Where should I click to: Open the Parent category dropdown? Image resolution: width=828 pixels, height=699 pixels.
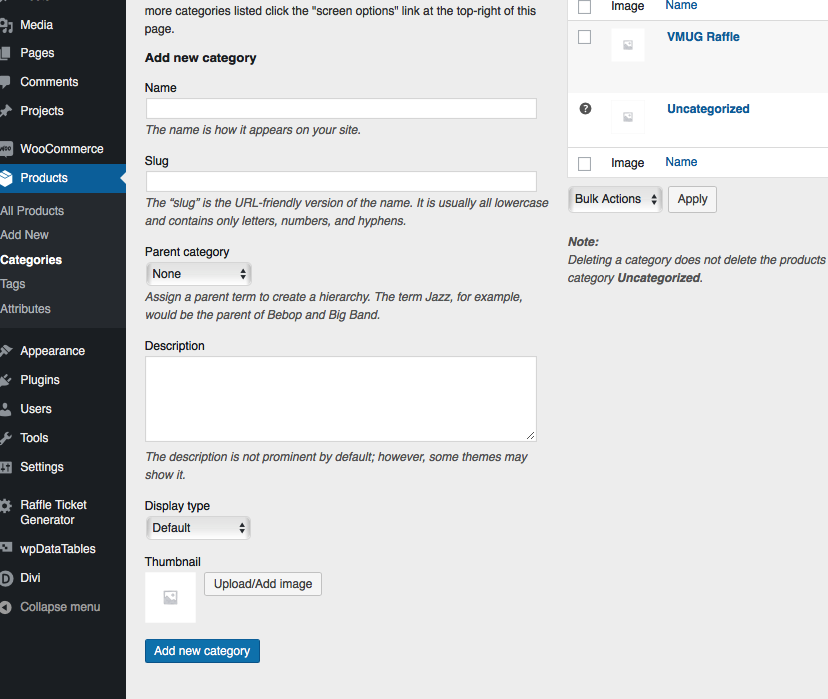(x=198, y=274)
